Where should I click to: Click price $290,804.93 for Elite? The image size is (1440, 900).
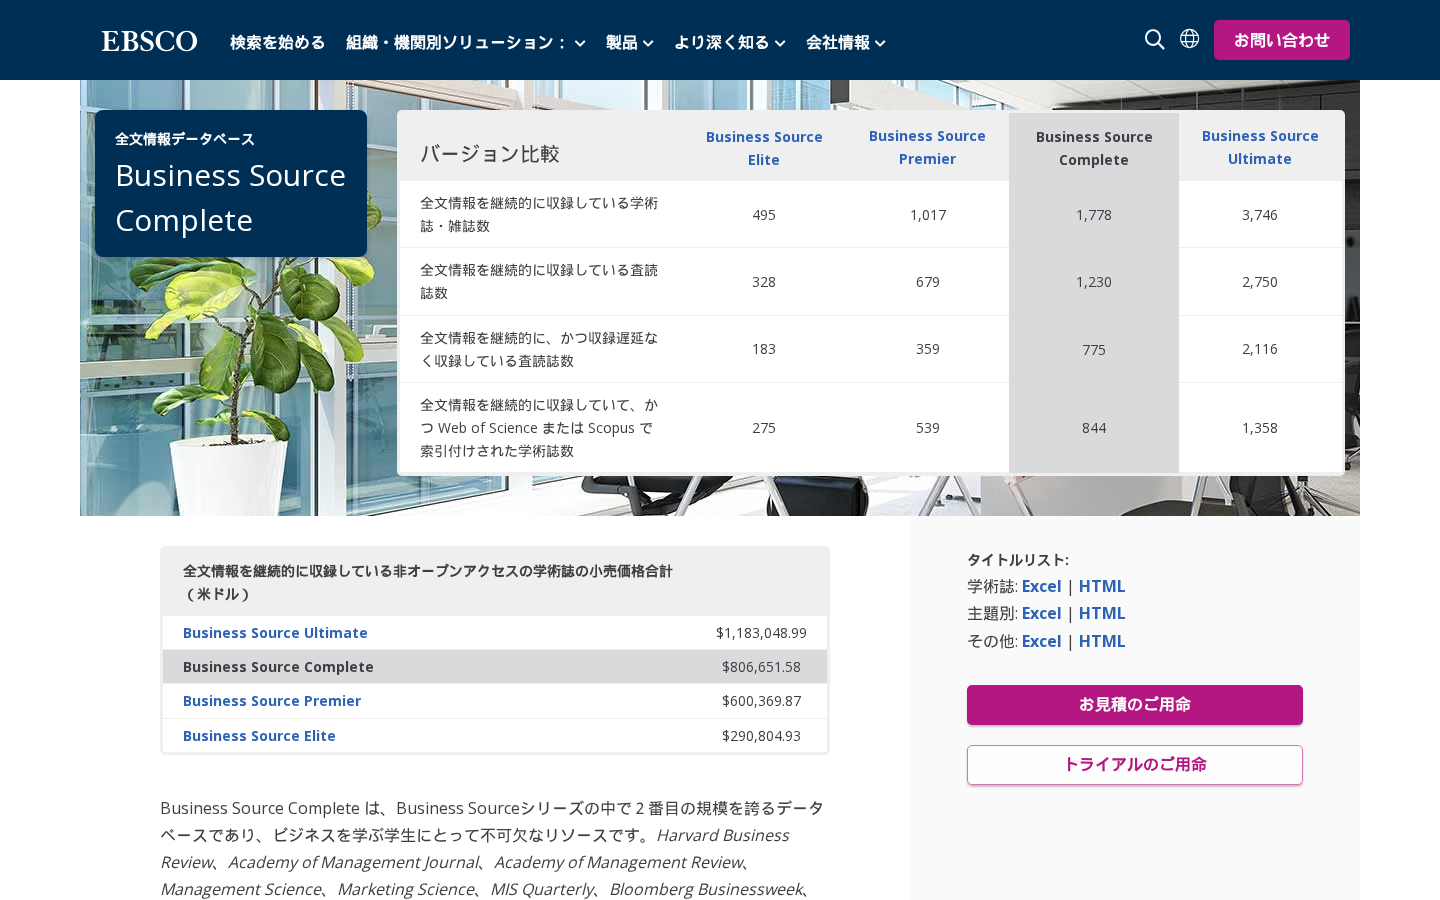761,736
